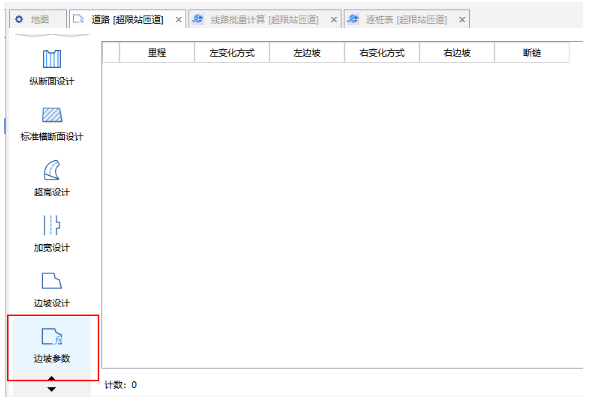Click the gear icon on 地图 tab
This screenshot has height=400, width=589.
point(19,19)
